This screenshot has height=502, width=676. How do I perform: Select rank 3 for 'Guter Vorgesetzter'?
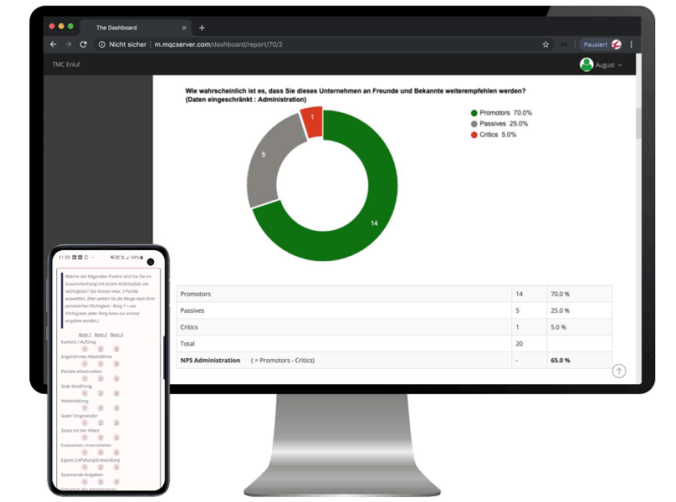coord(116,423)
